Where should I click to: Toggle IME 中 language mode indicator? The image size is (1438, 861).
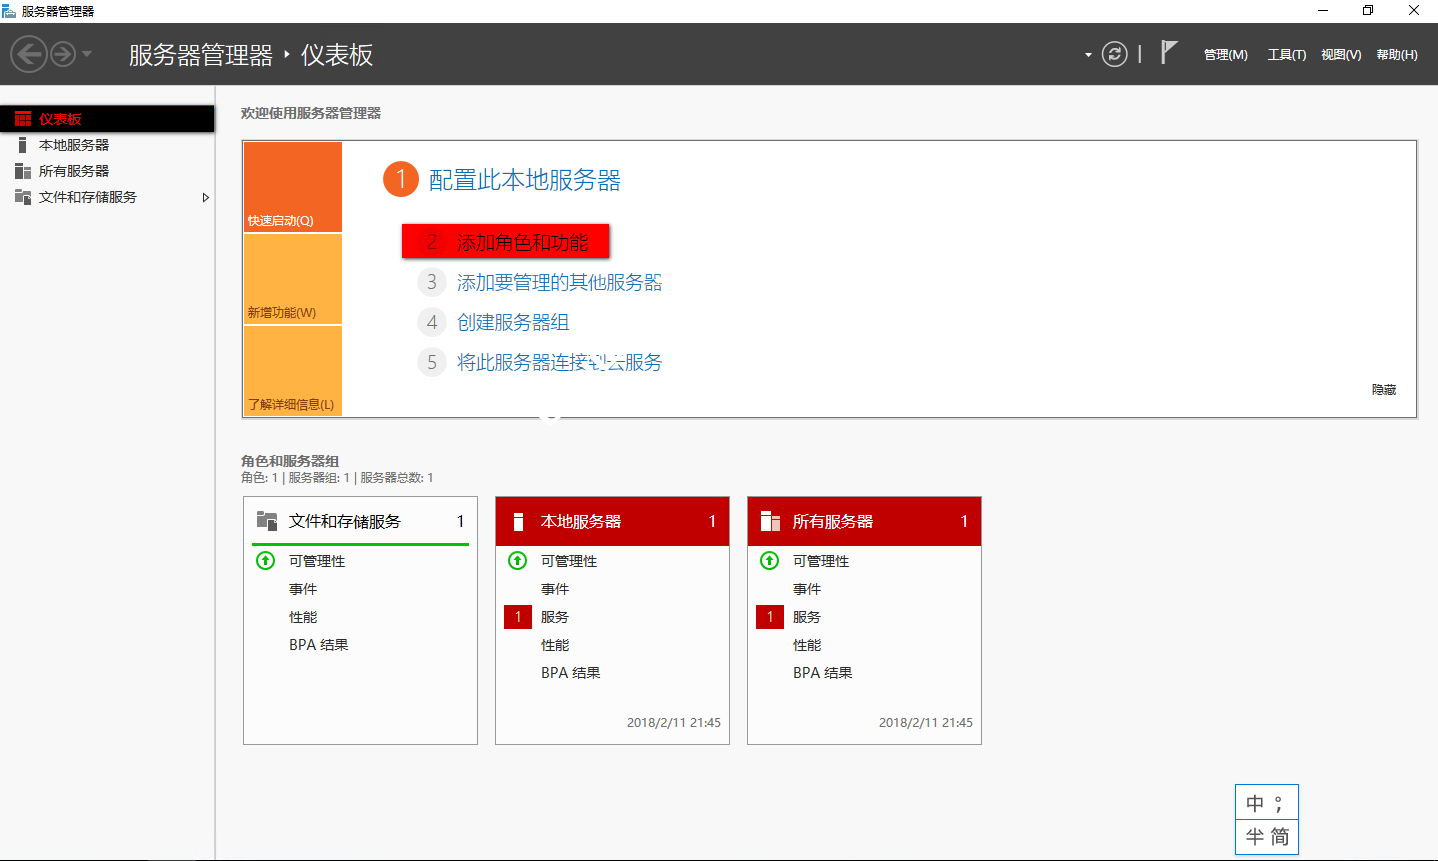click(1255, 803)
